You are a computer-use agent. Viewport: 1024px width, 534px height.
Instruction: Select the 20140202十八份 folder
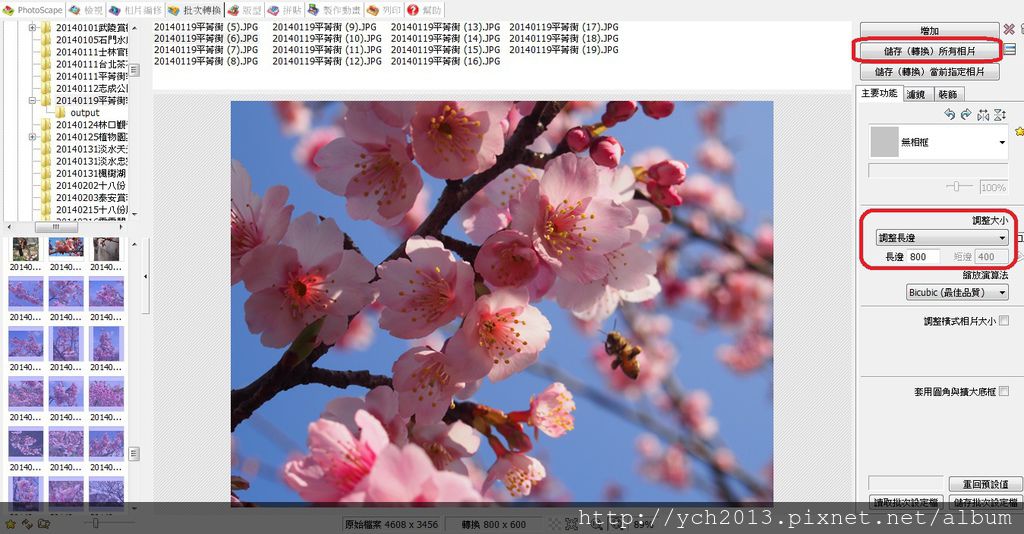pyautogui.click(x=91, y=185)
